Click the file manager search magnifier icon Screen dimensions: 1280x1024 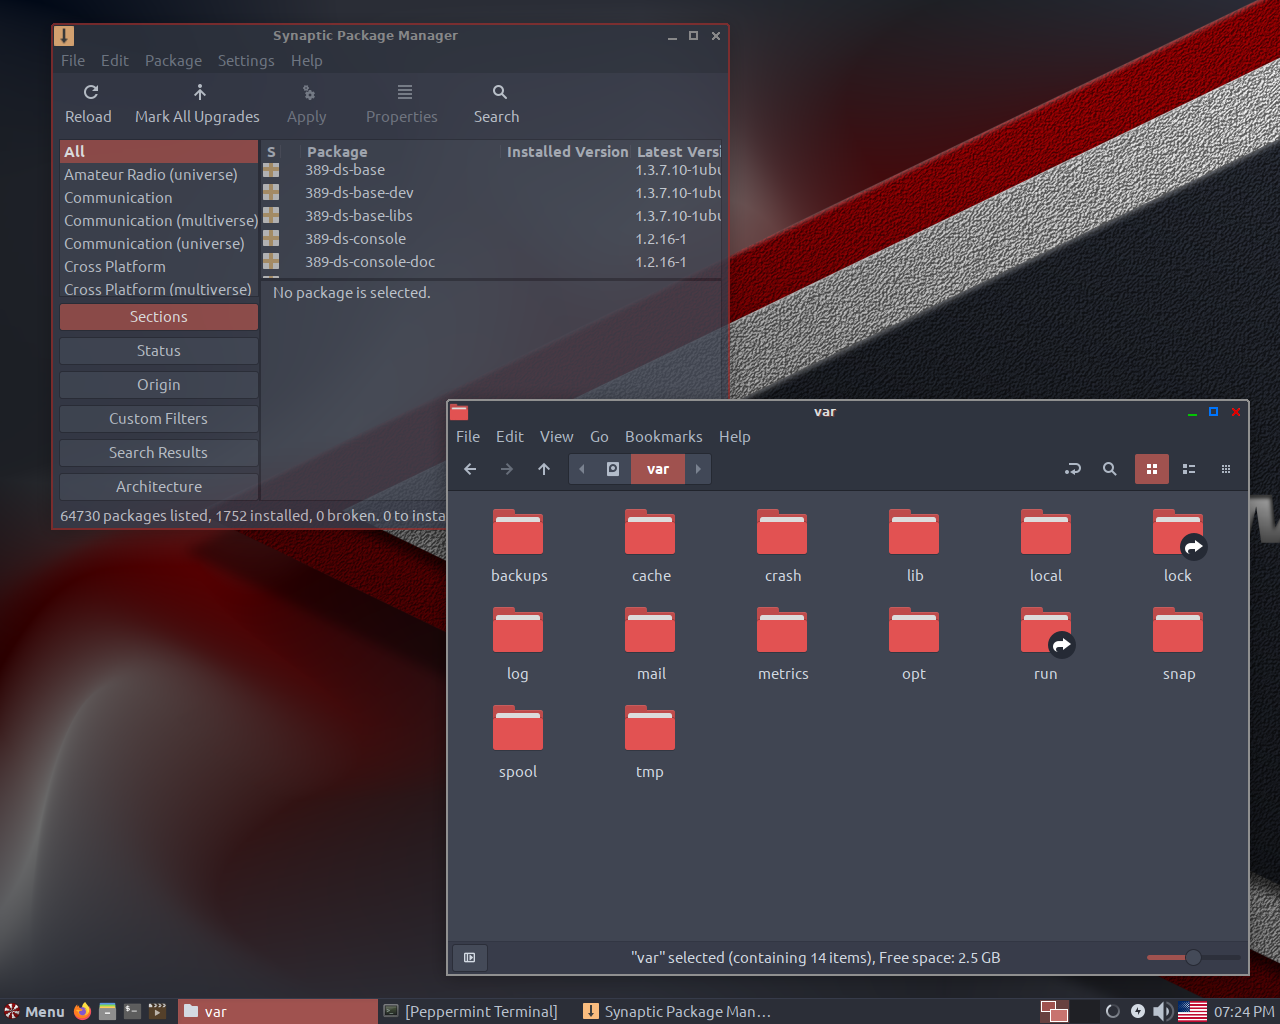(x=1109, y=469)
